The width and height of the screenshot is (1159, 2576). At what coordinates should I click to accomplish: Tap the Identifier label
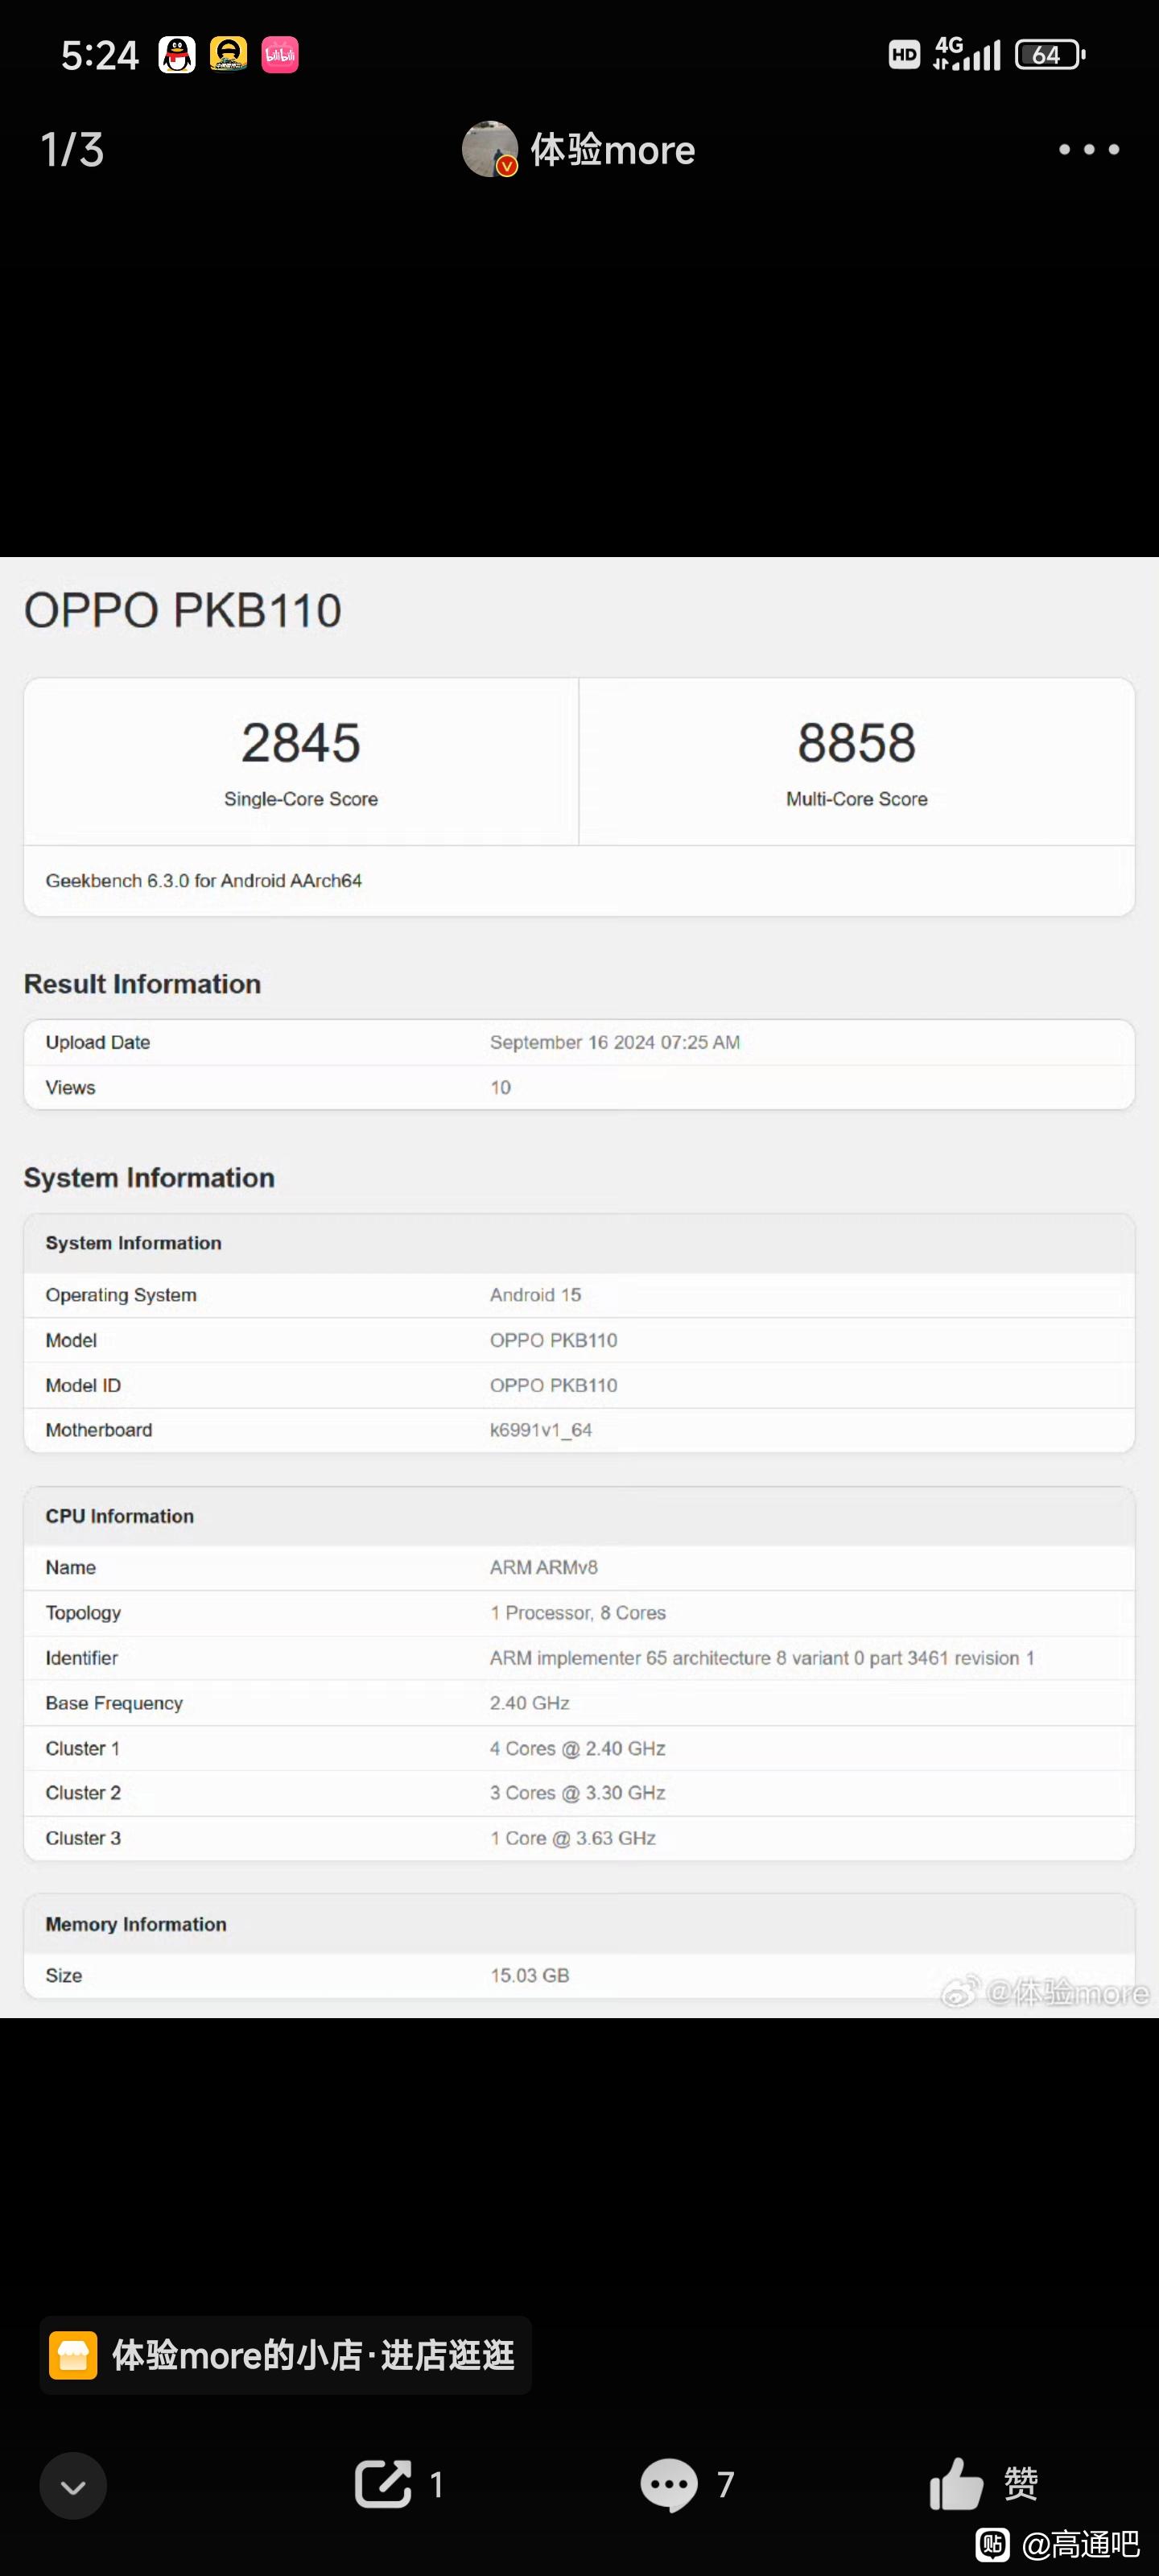click(82, 1658)
